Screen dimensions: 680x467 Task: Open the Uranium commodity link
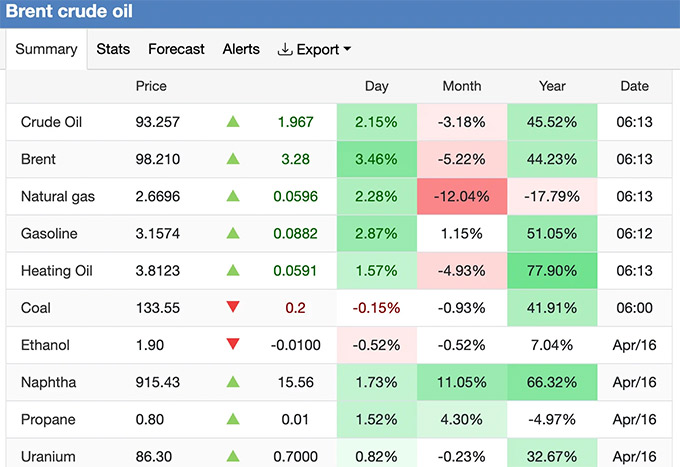[x=48, y=456]
